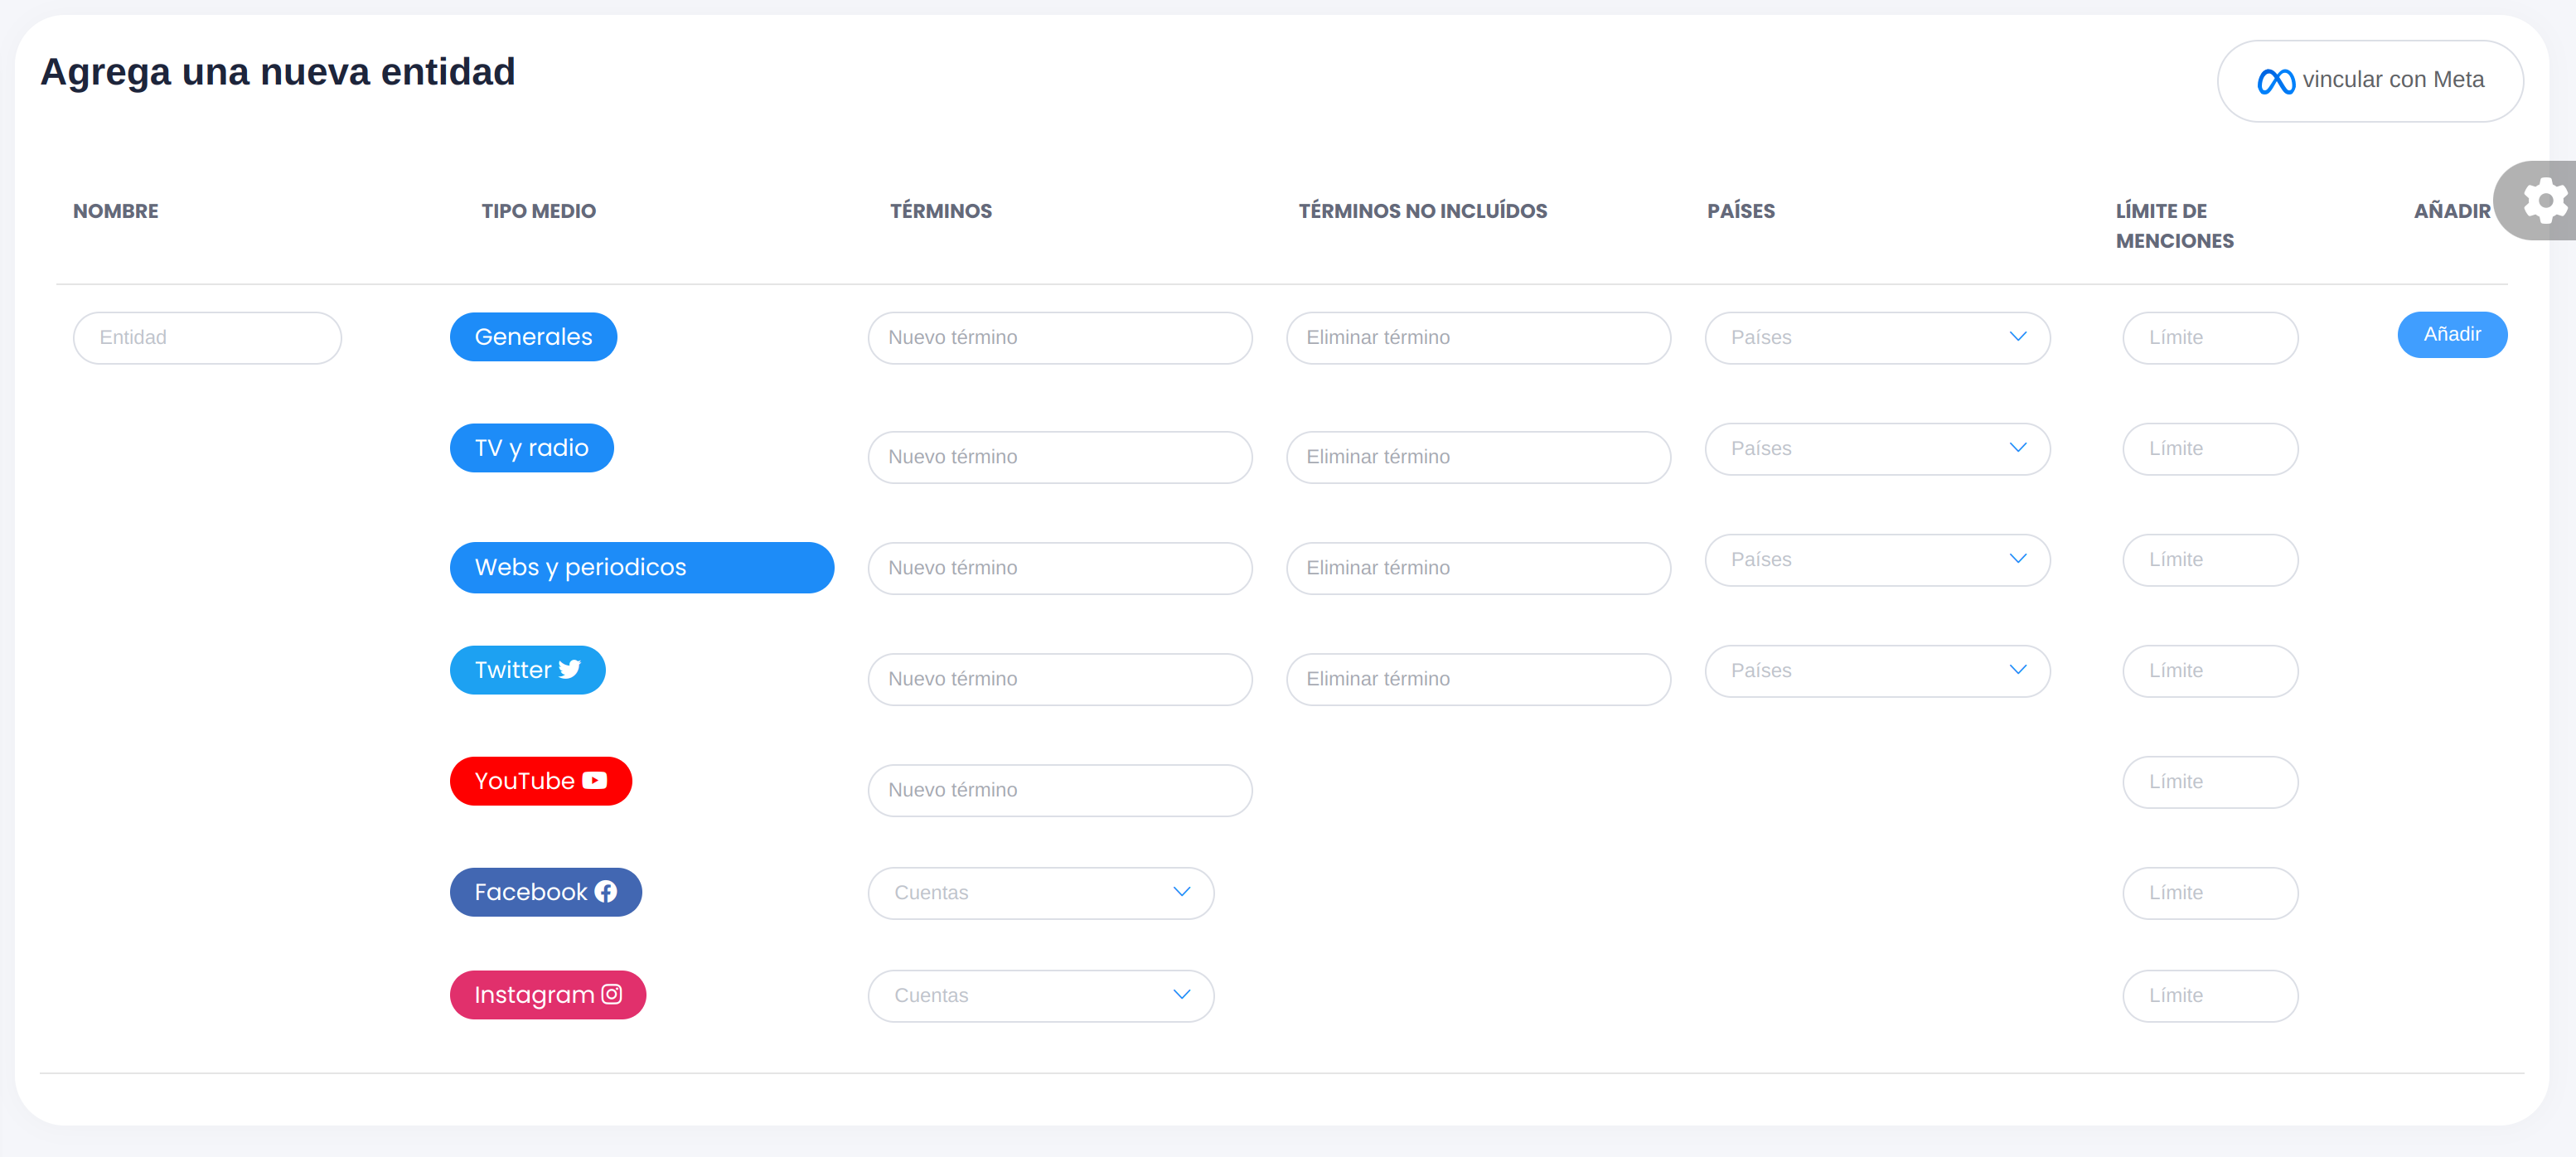
Task: Focus the Entidad name field
Action: click(x=207, y=338)
